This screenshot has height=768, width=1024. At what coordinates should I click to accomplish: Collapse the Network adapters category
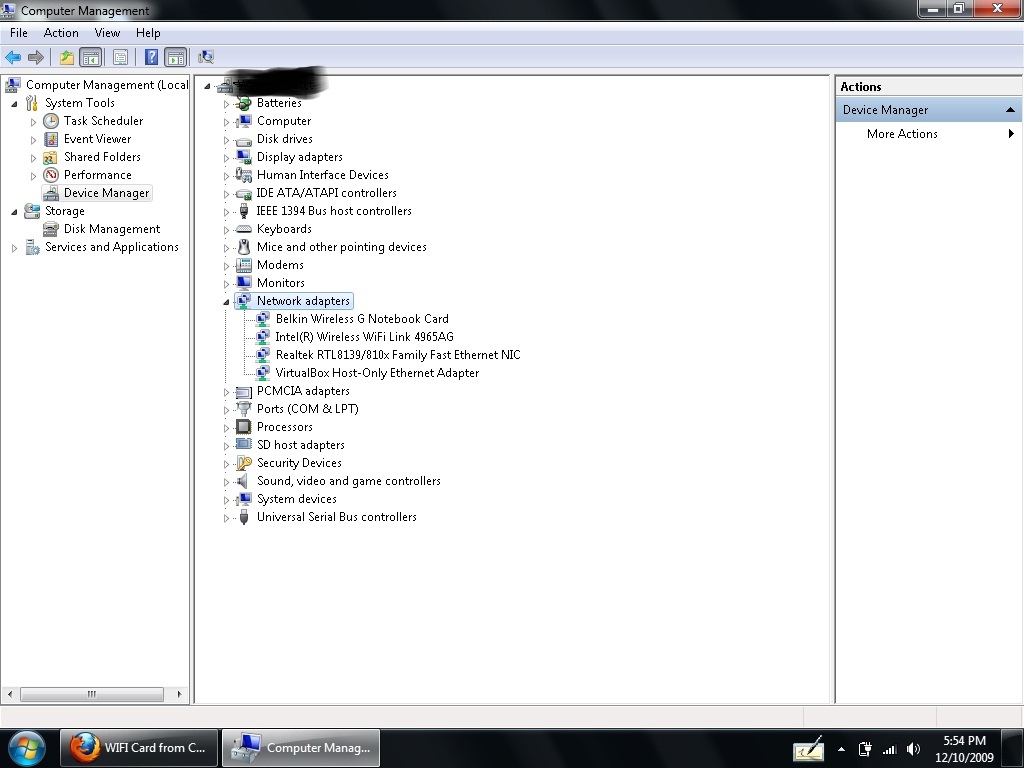point(226,302)
